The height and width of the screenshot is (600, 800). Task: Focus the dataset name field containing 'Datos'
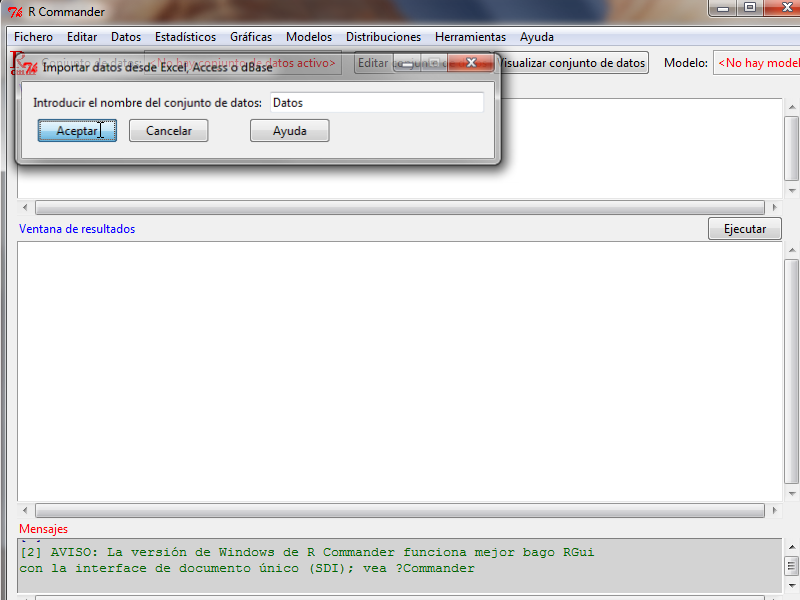click(x=376, y=102)
